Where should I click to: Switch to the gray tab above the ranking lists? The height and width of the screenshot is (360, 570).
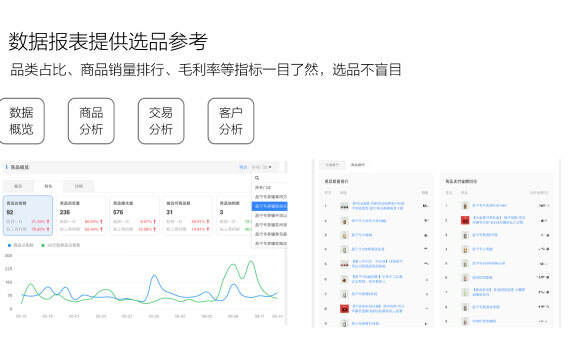332,165
